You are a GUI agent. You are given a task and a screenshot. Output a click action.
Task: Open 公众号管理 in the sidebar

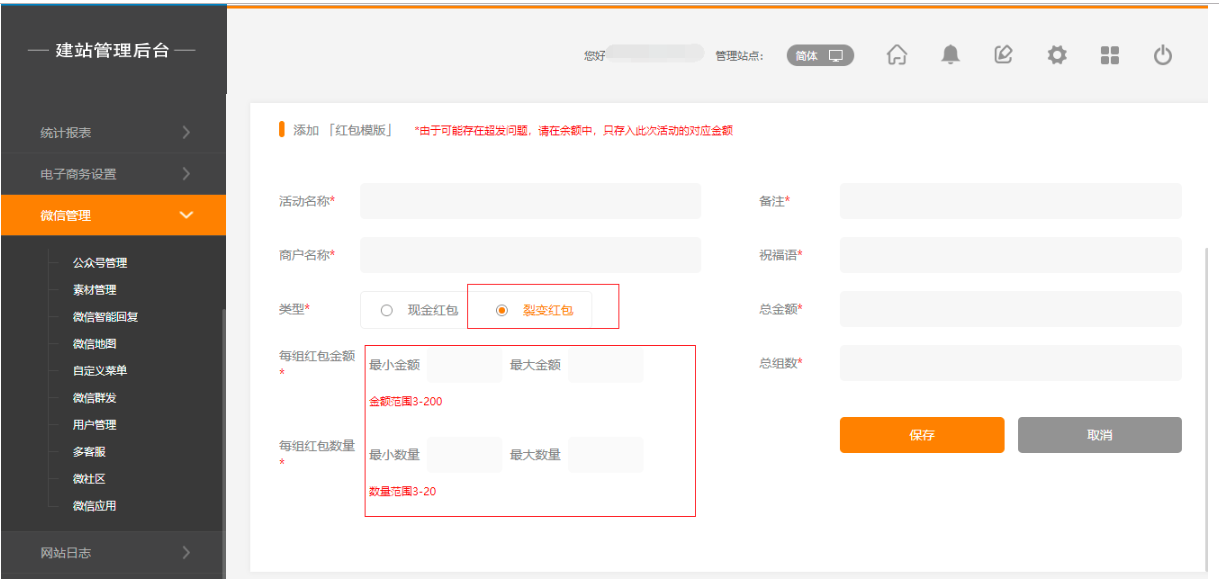(x=100, y=263)
